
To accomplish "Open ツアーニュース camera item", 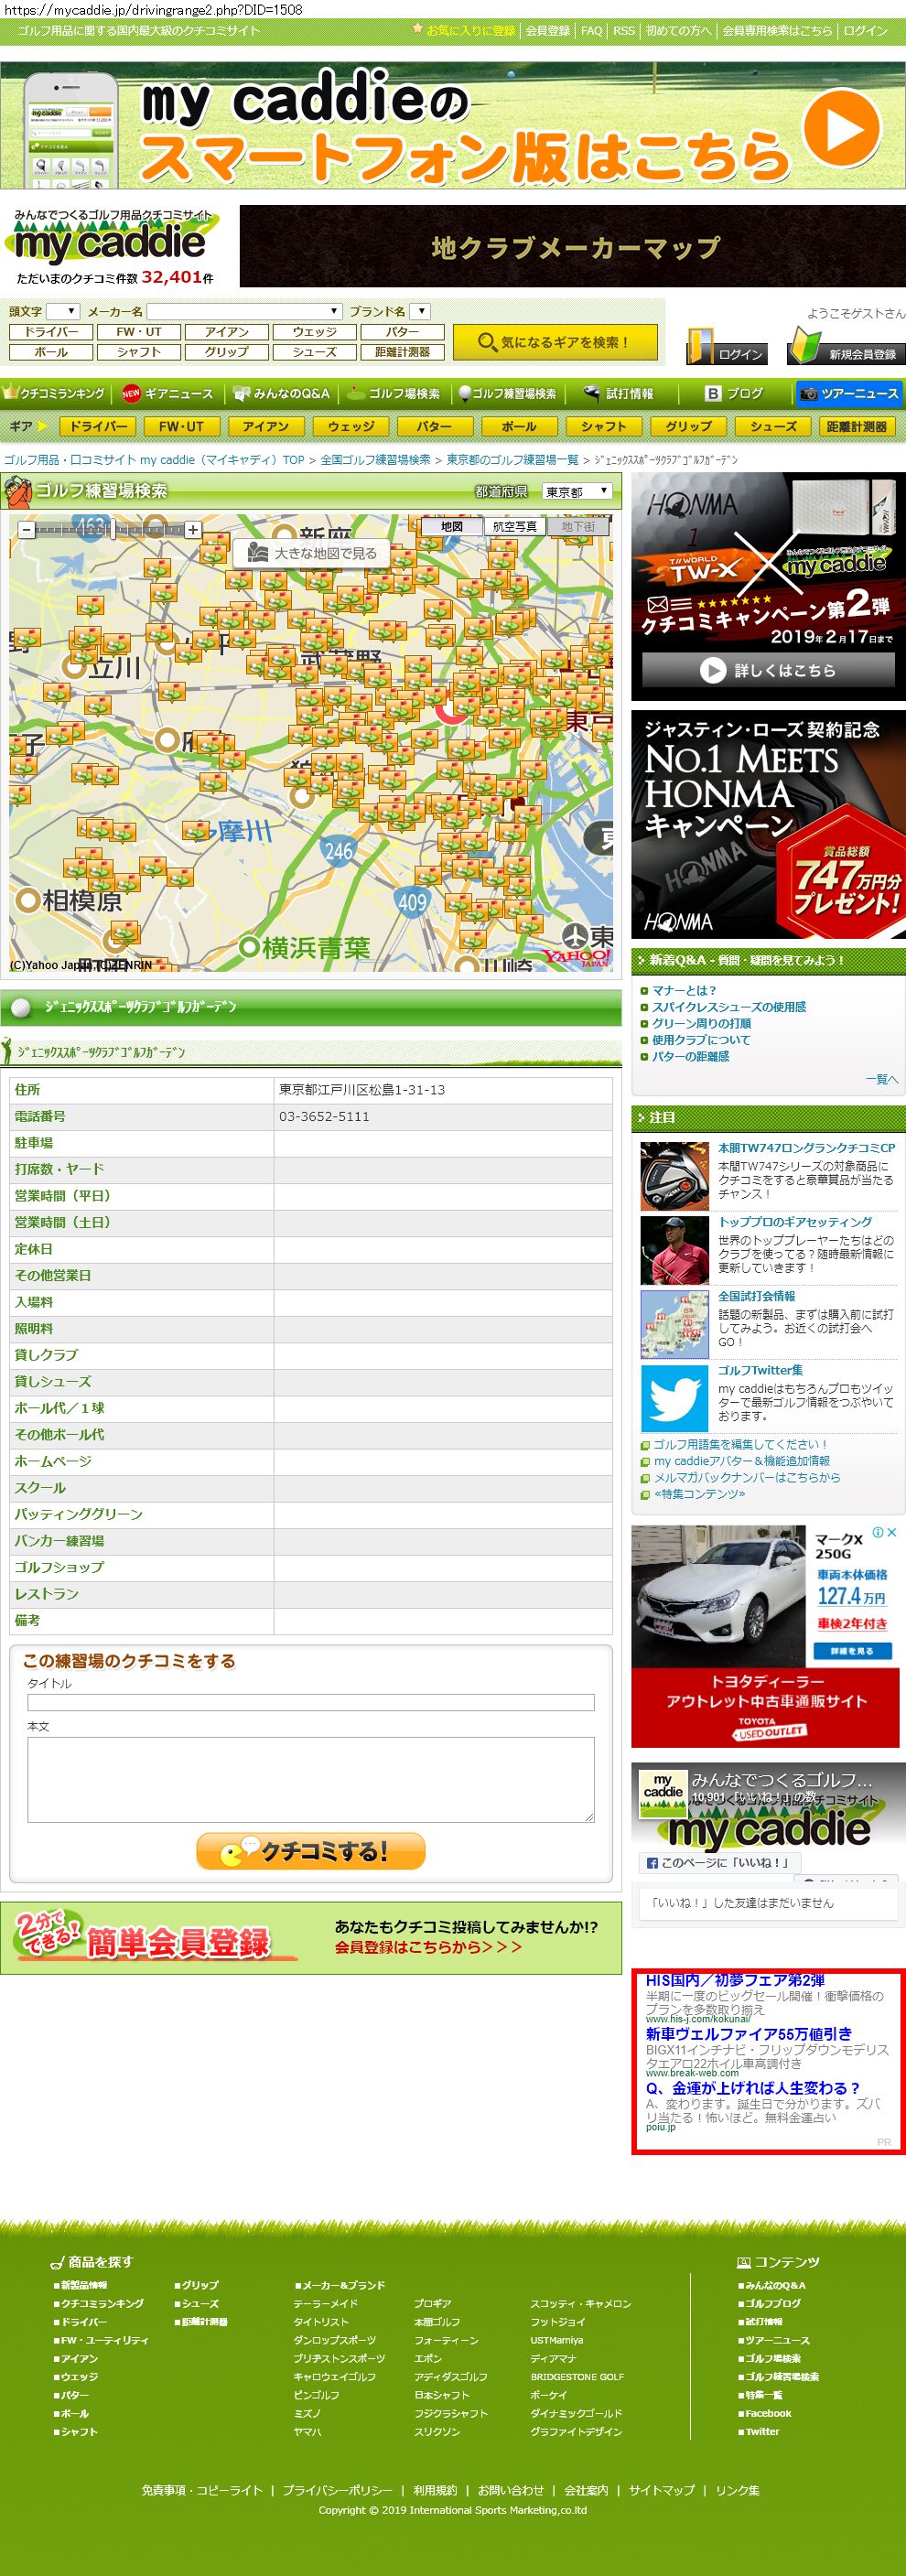I will click(x=848, y=394).
